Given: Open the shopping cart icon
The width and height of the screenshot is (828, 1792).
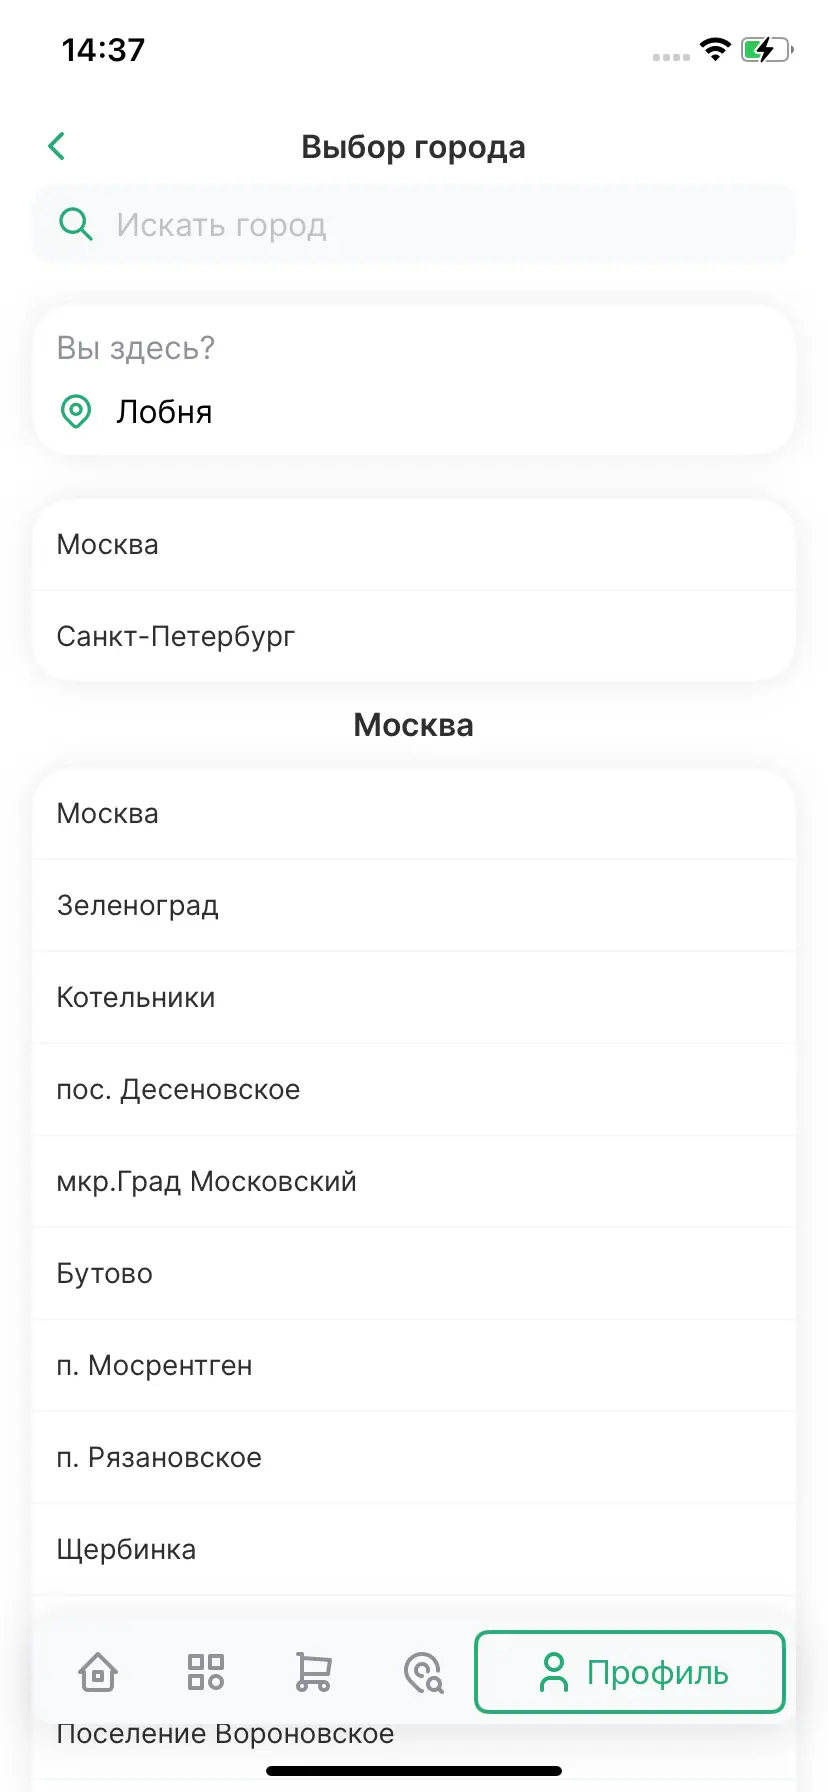Looking at the screenshot, I should (x=313, y=1672).
